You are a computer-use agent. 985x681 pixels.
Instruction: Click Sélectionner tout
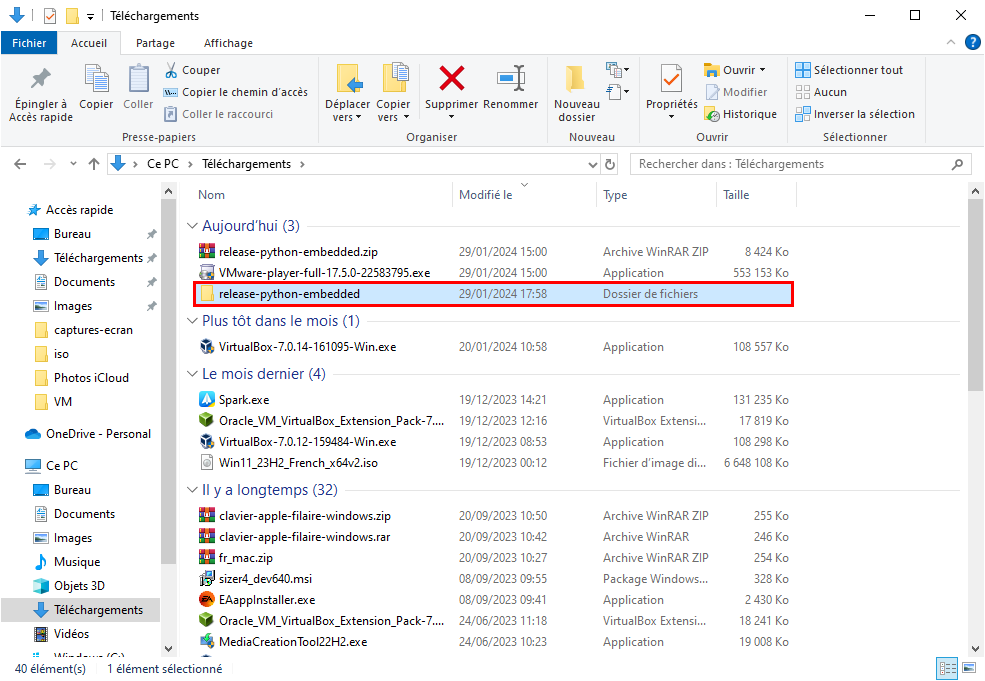click(x=849, y=70)
